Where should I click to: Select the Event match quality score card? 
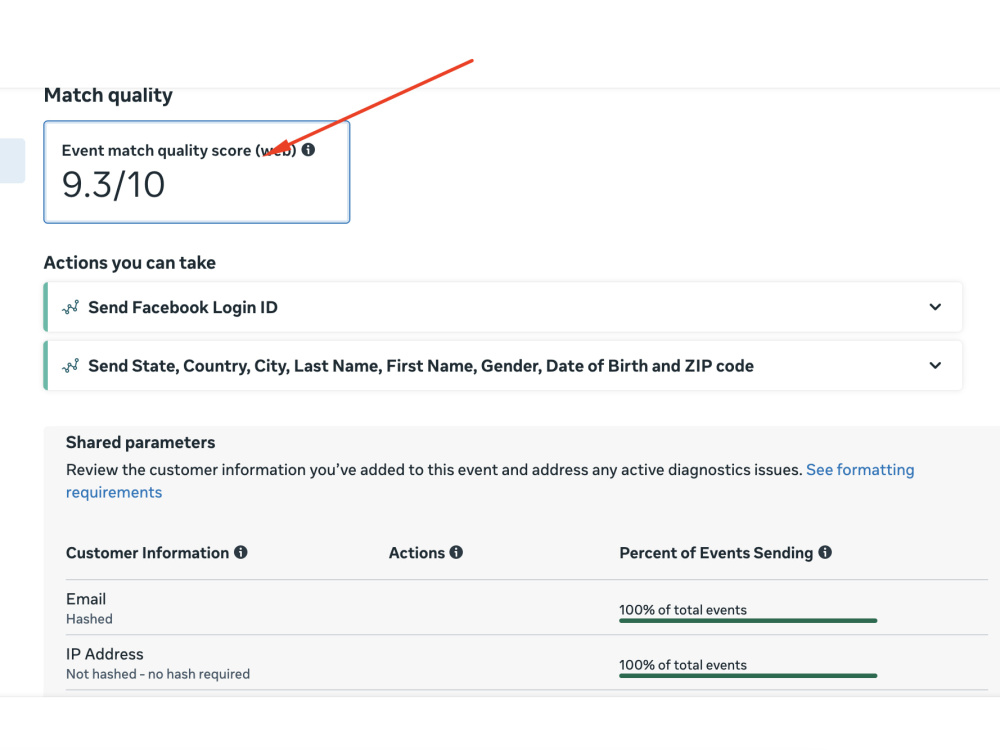click(196, 172)
